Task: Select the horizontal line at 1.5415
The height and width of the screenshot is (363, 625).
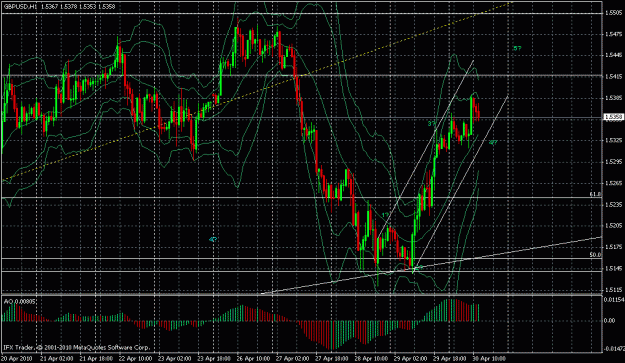Action: (x=302, y=75)
